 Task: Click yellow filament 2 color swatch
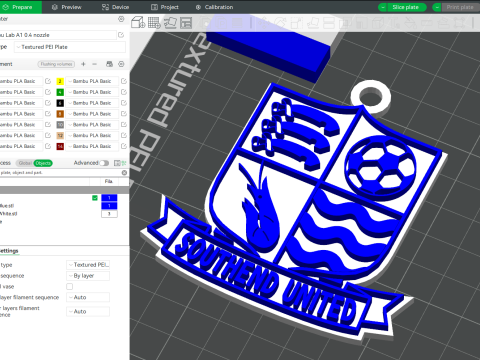[x=60, y=81]
